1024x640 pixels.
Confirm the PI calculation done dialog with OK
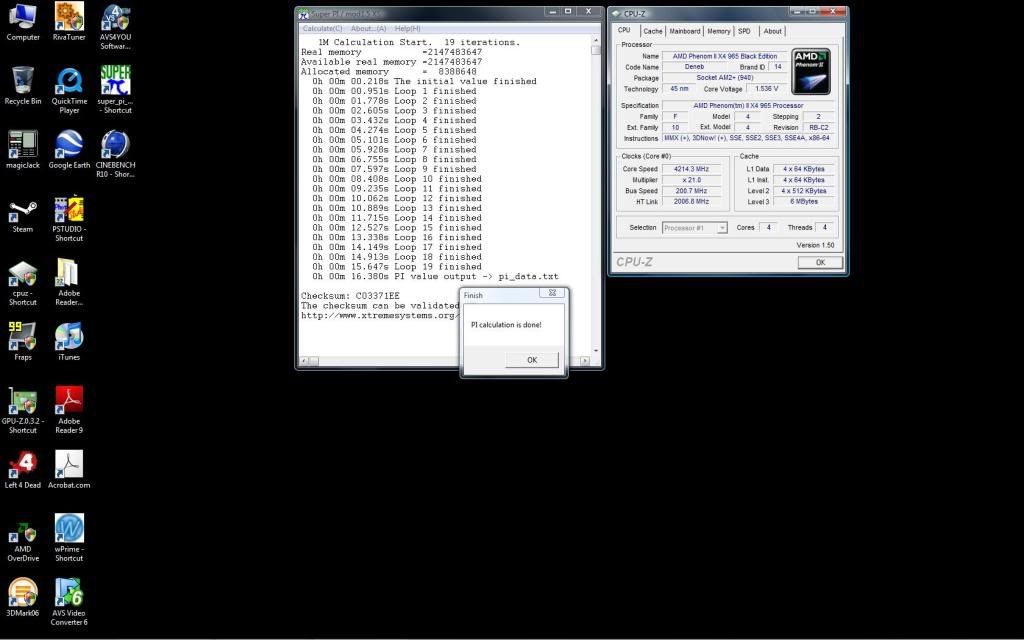532,360
